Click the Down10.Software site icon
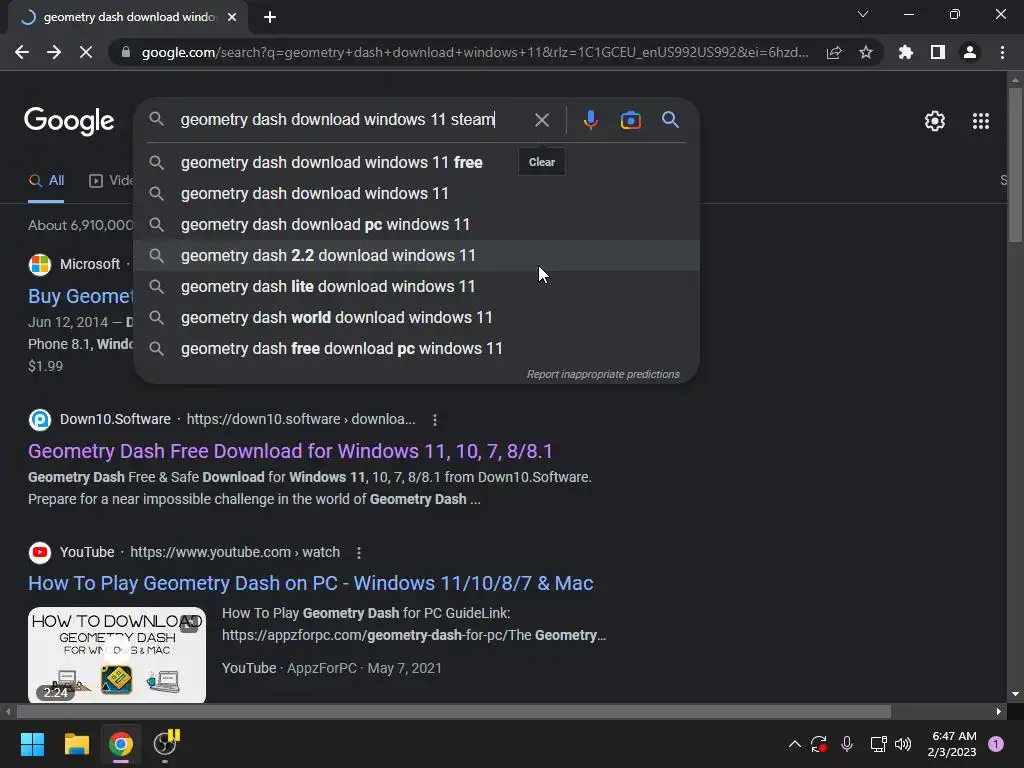1024x768 pixels. (x=40, y=419)
